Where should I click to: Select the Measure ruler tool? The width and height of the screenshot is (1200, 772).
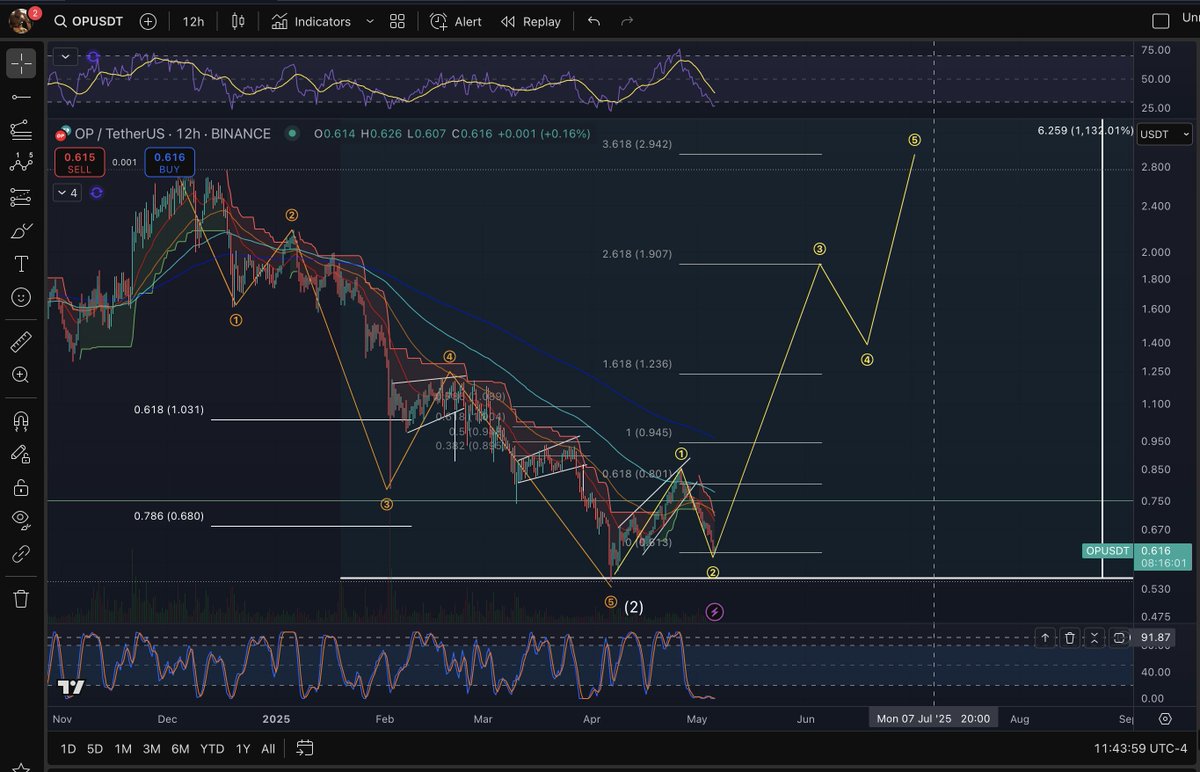[21, 341]
